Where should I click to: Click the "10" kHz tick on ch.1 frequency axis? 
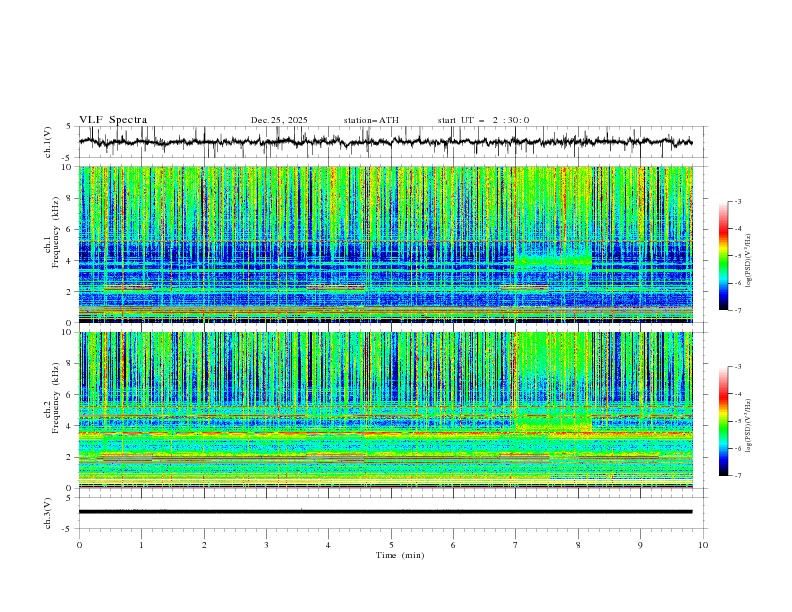click(x=69, y=167)
